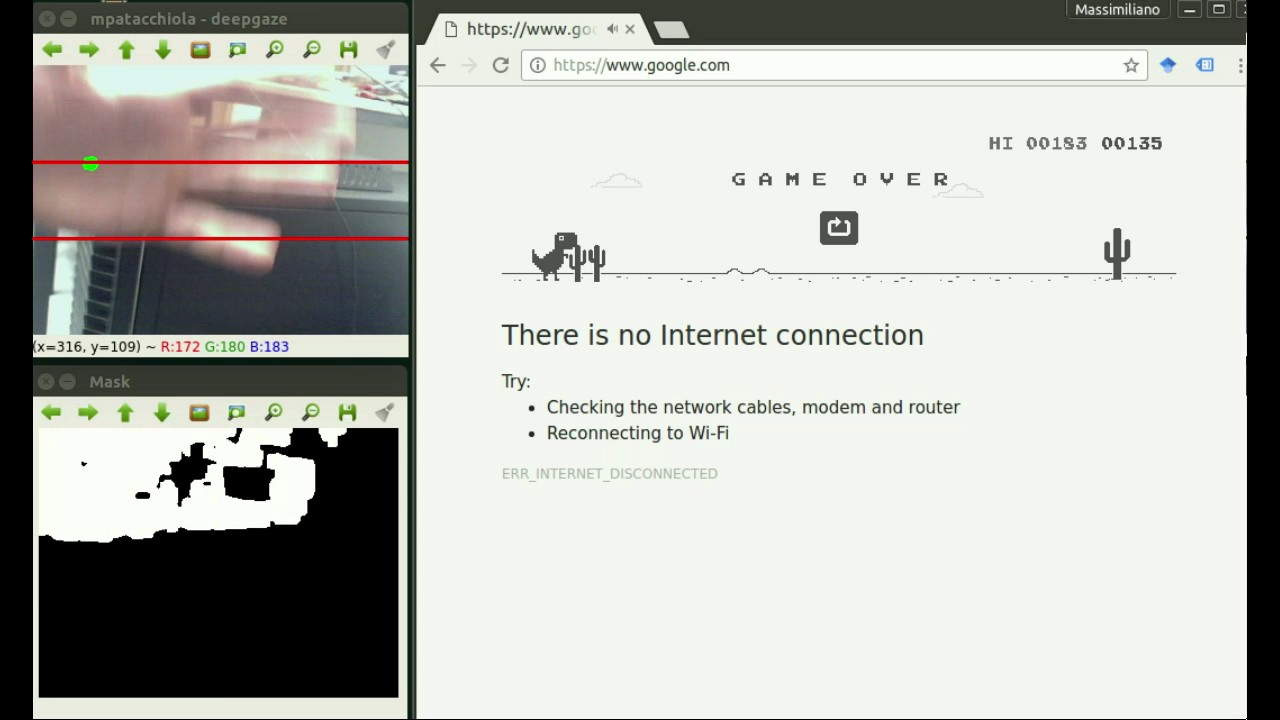The image size is (1280, 720).
Task: Click the T-Rex dinosaur in the game
Action: click(x=553, y=255)
